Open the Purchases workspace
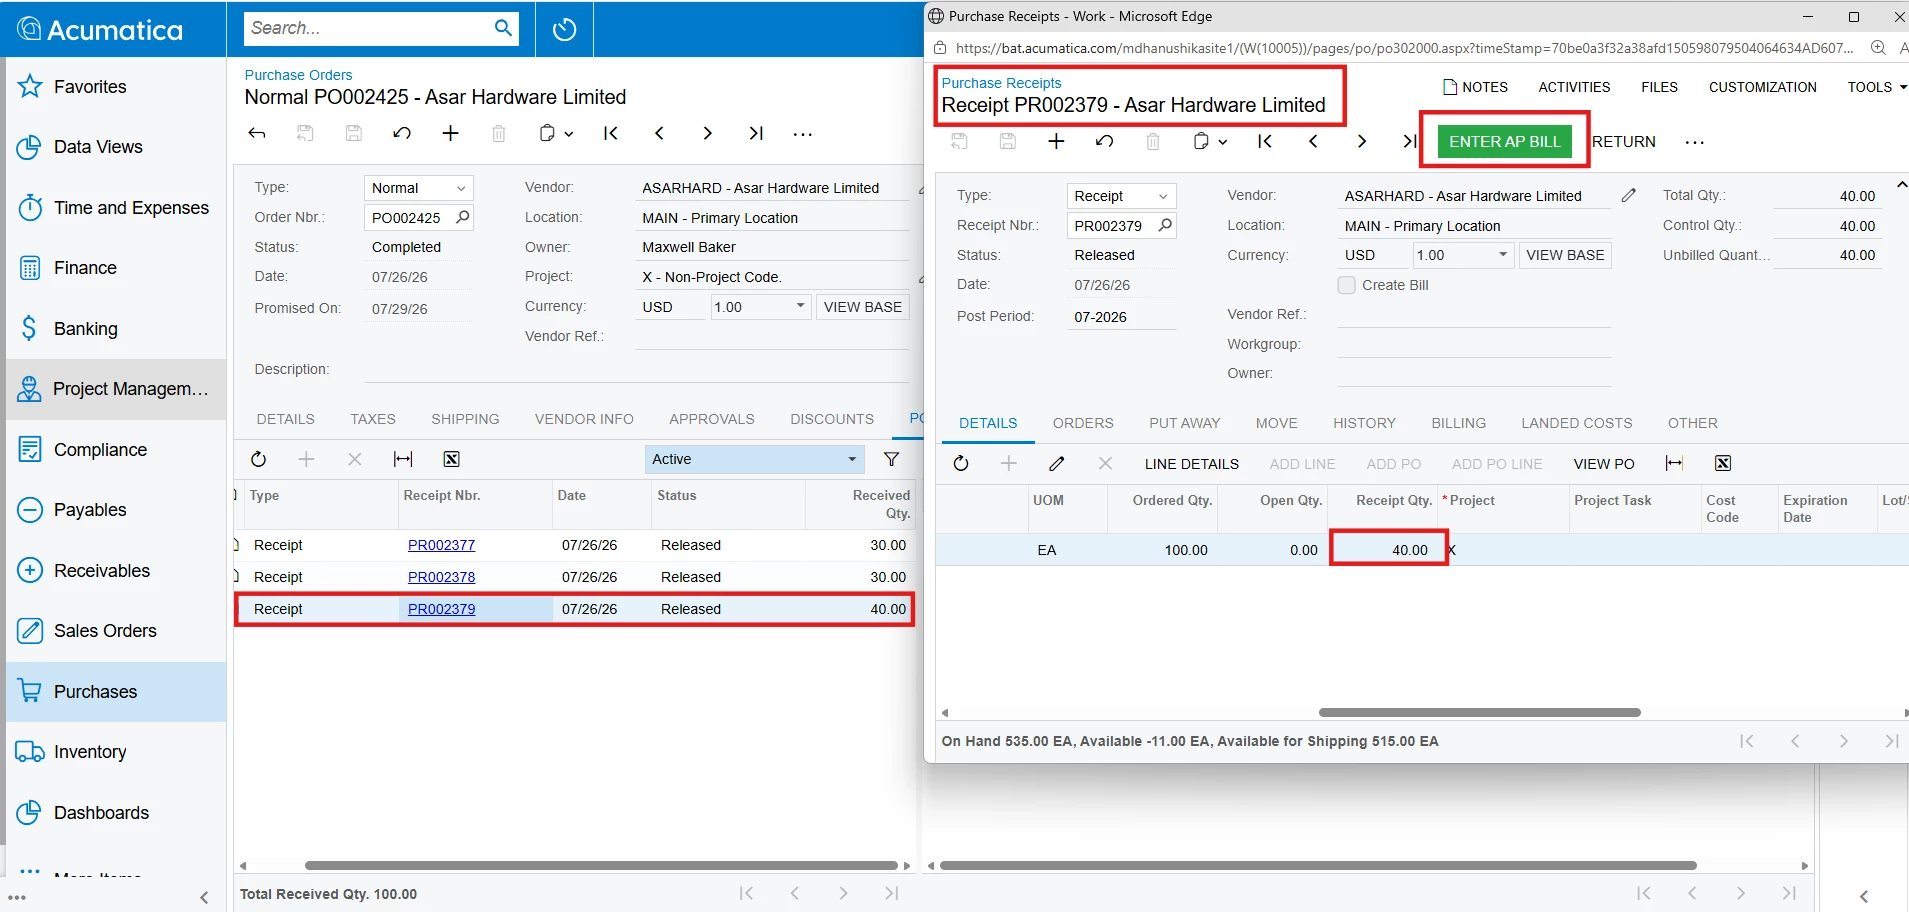This screenshot has height=912, width=1909. coord(116,692)
